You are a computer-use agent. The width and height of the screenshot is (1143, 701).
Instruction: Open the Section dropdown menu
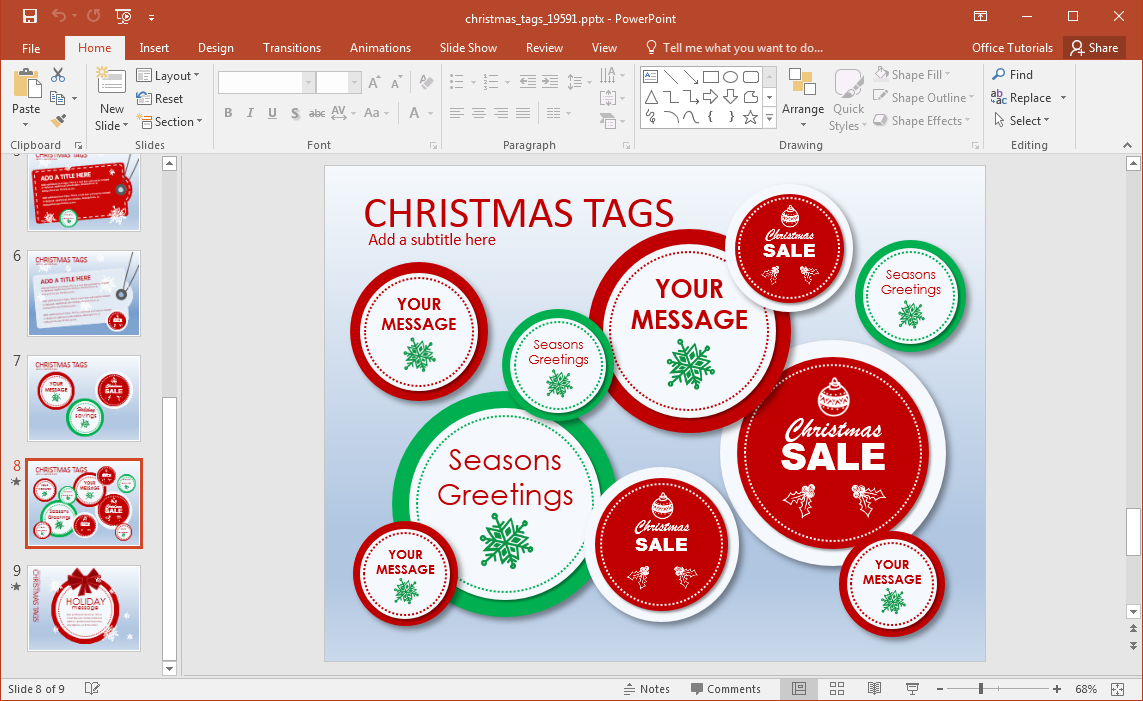(169, 122)
